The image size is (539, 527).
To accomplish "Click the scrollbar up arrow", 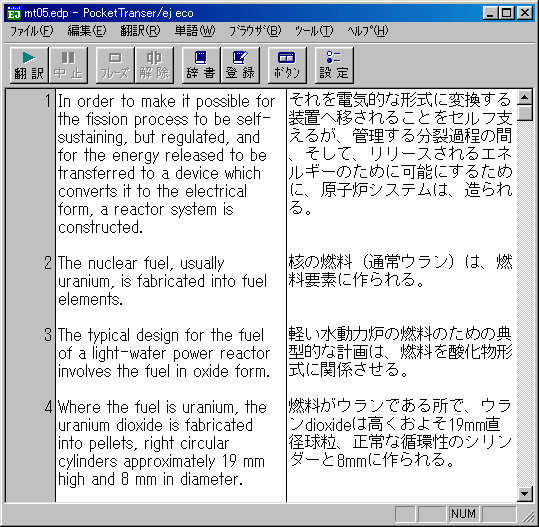I will pos(525,98).
